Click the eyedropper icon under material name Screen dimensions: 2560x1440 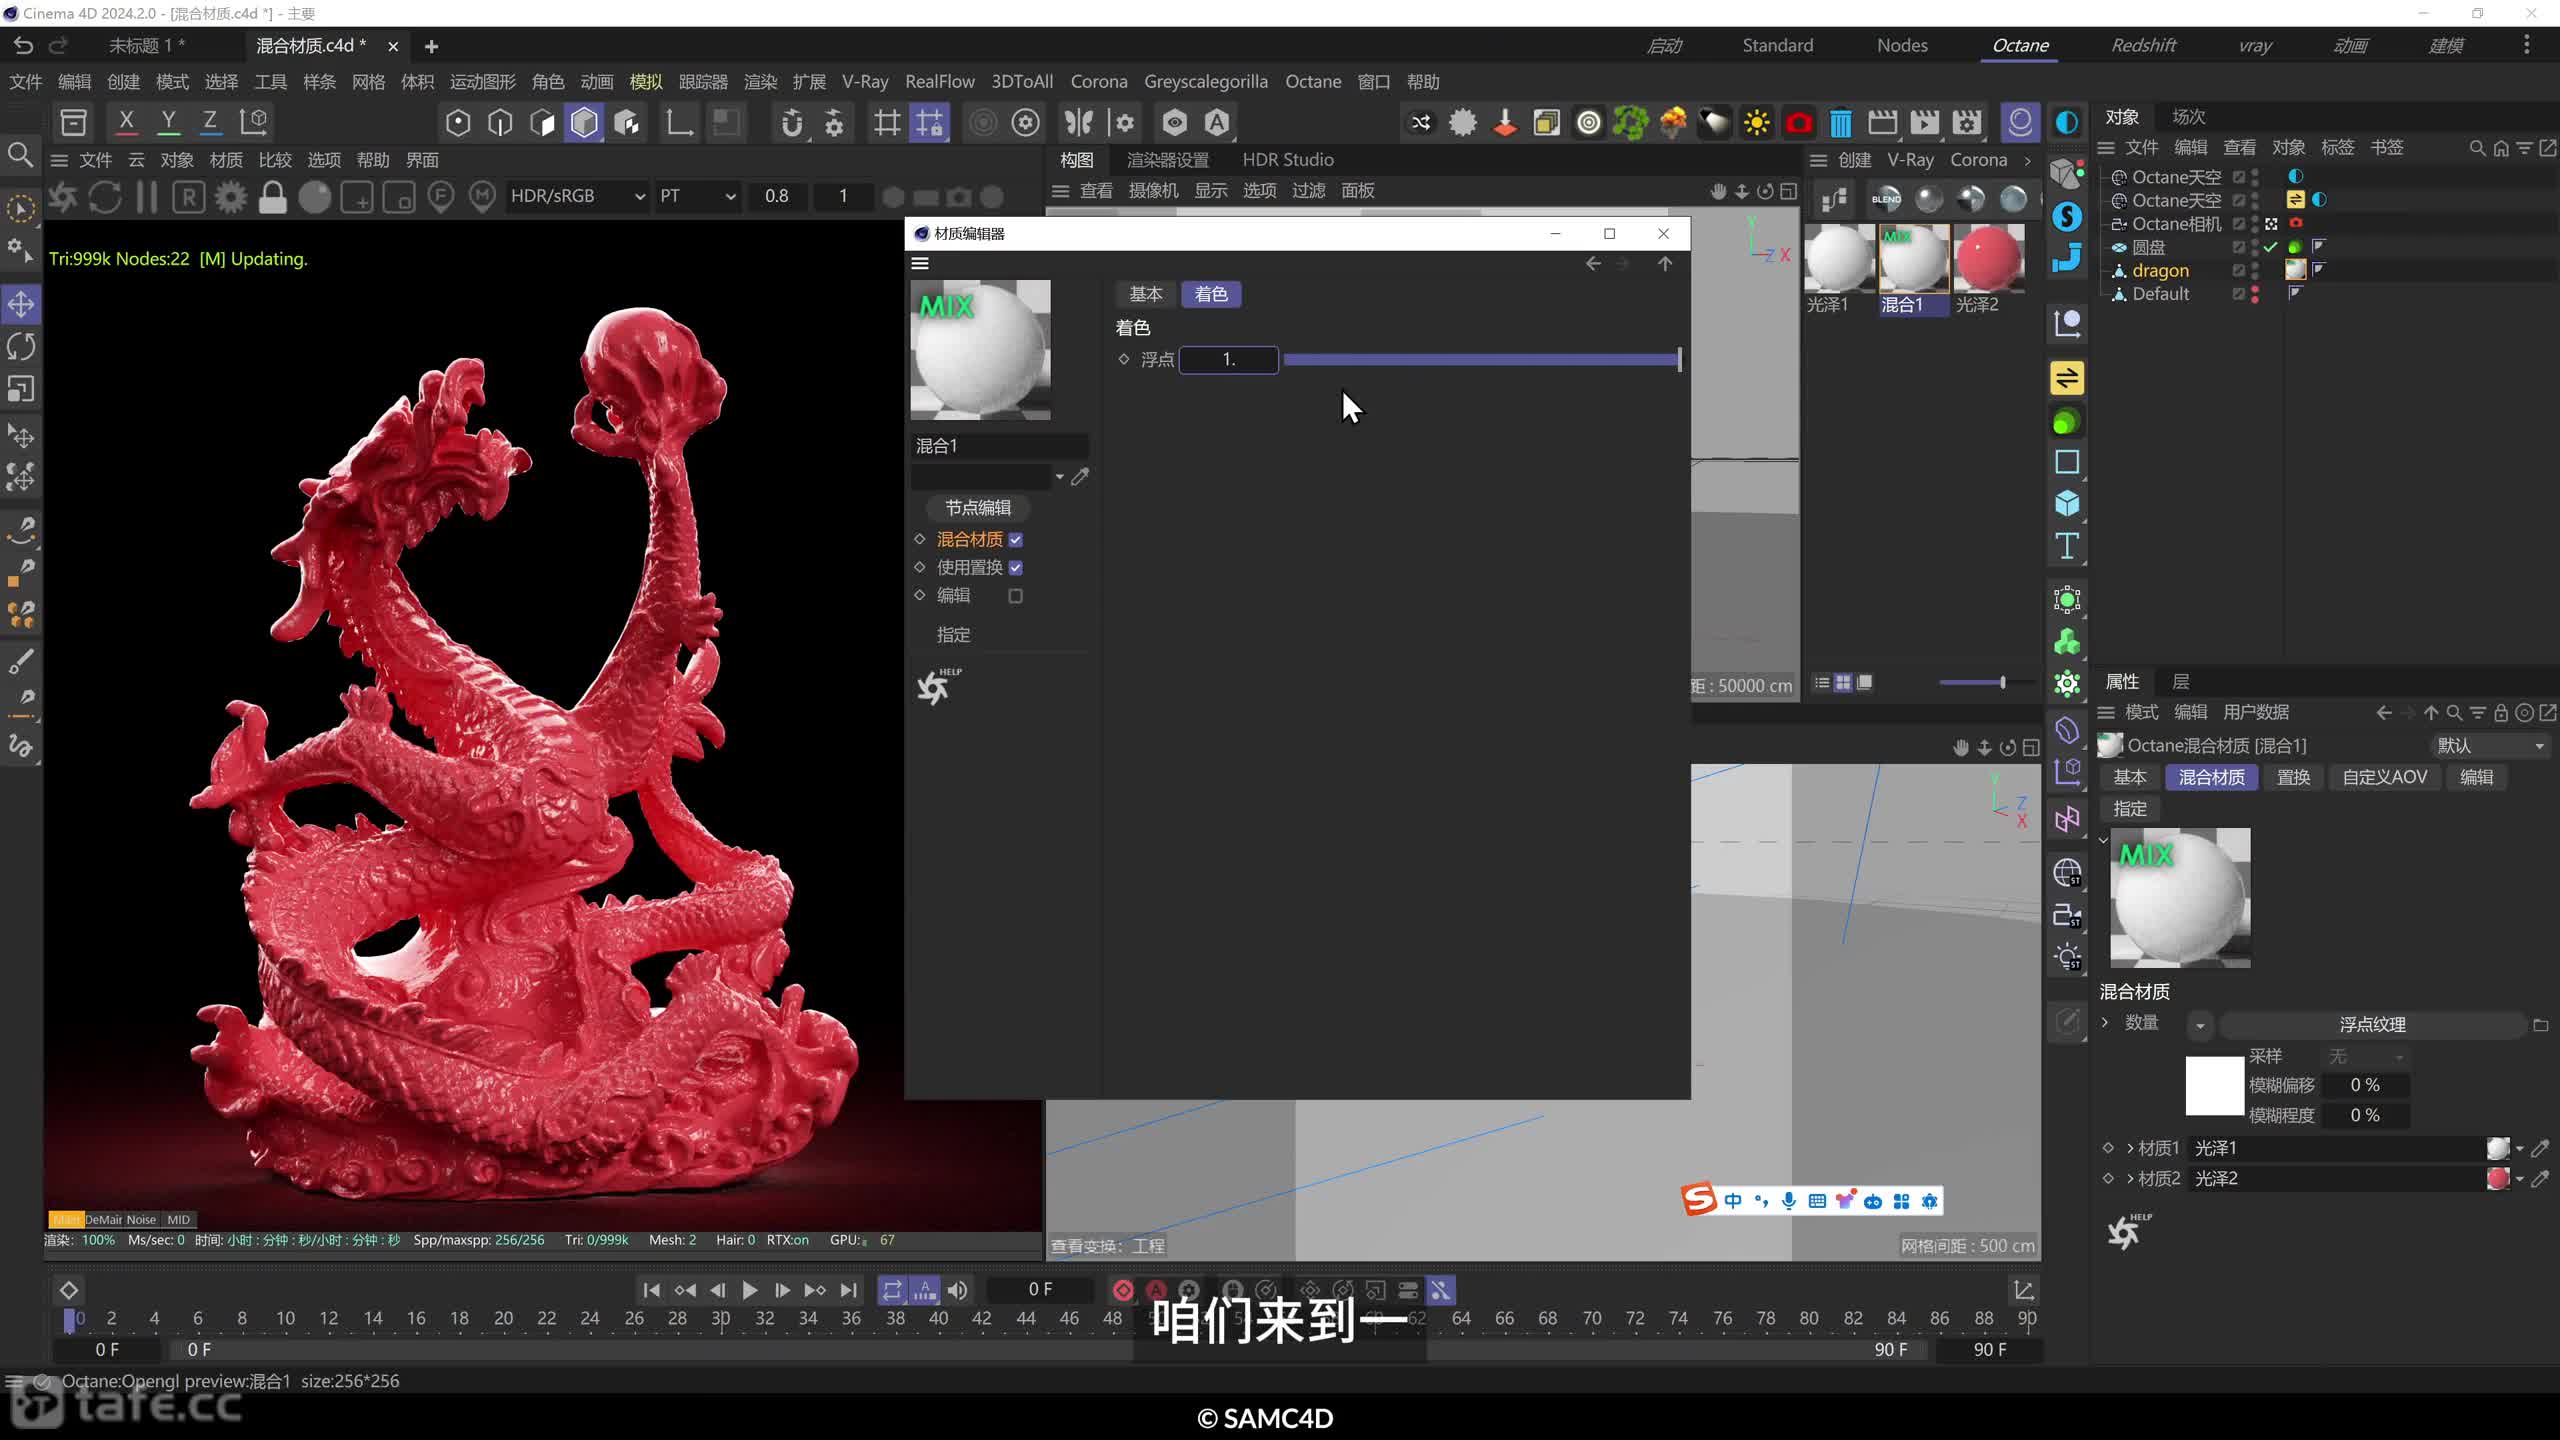pos(1080,477)
